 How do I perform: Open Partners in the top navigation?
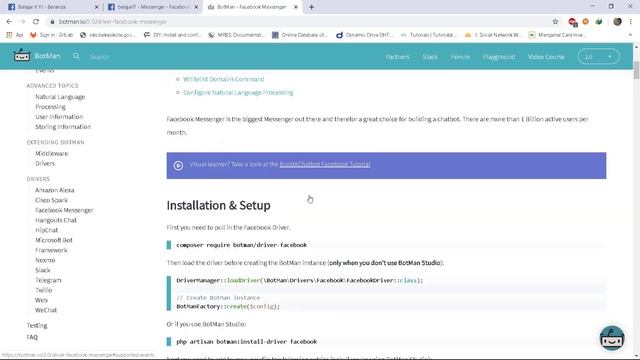(397, 57)
